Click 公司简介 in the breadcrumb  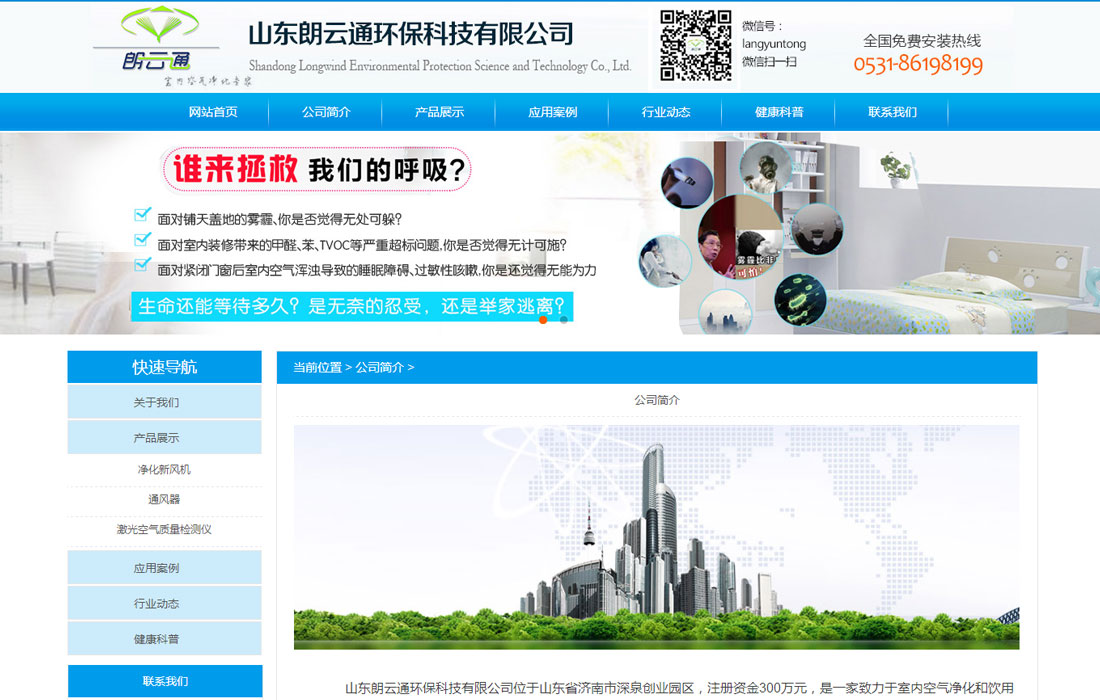380,368
